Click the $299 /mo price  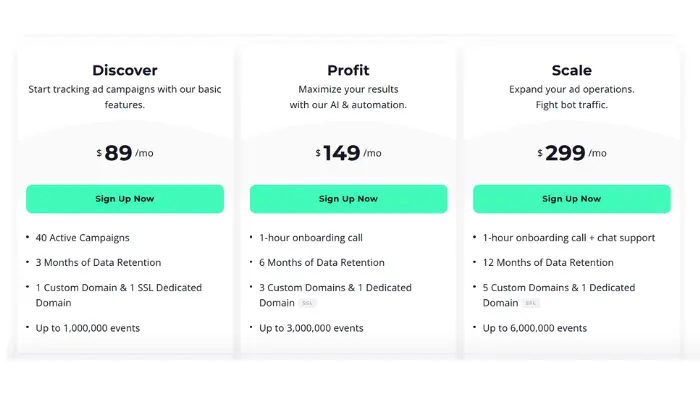pos(571,153)
